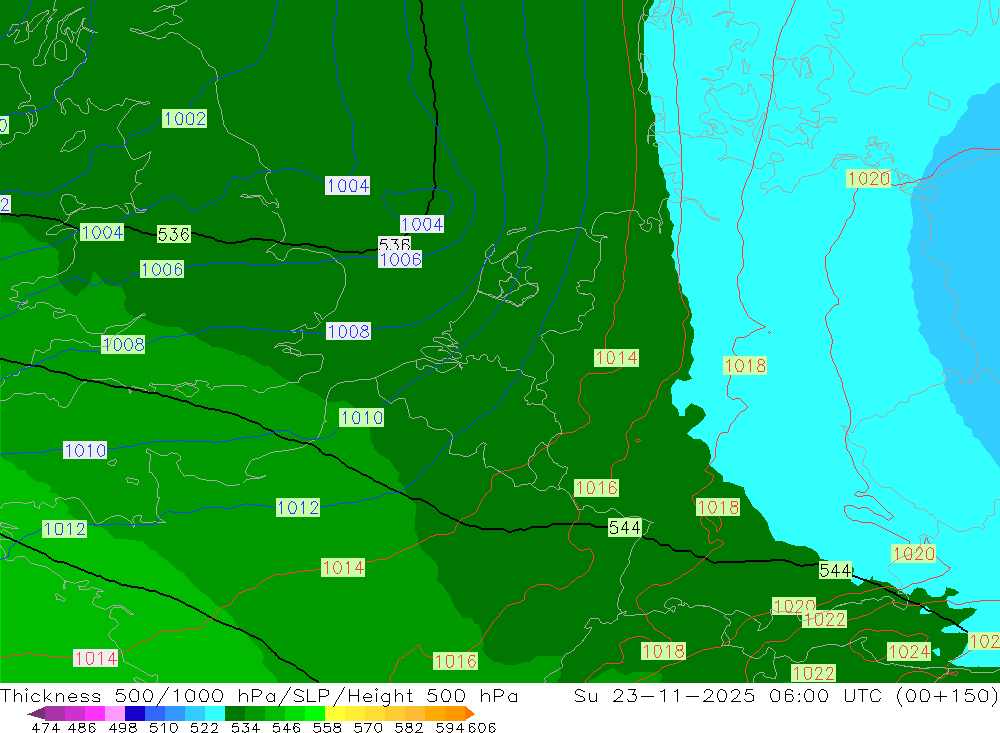Click the '(00+150)' forecast offset text

point(947,695)
